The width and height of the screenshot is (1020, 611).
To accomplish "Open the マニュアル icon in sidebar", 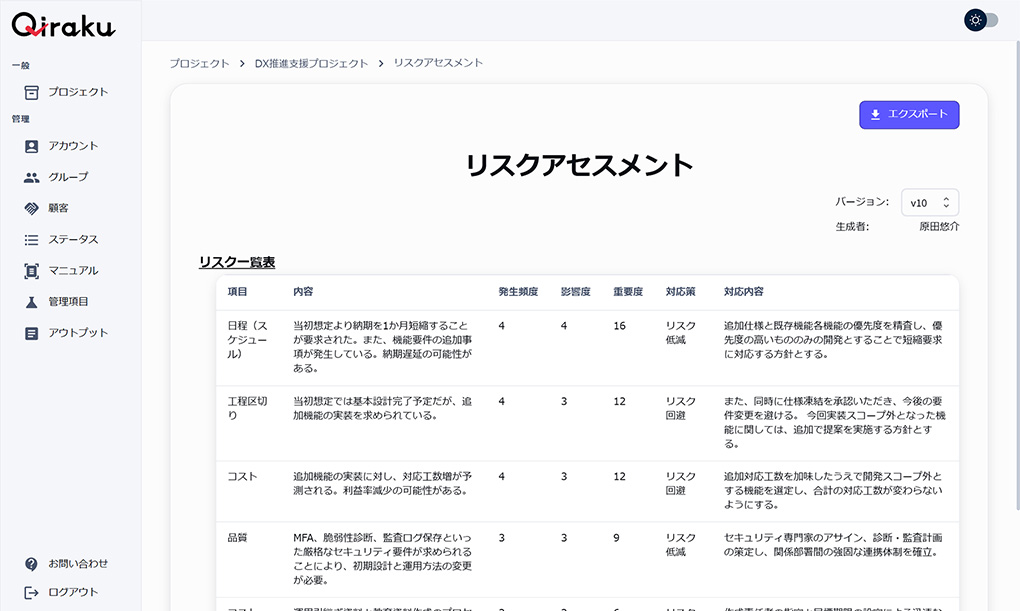I will coord(31,271).
